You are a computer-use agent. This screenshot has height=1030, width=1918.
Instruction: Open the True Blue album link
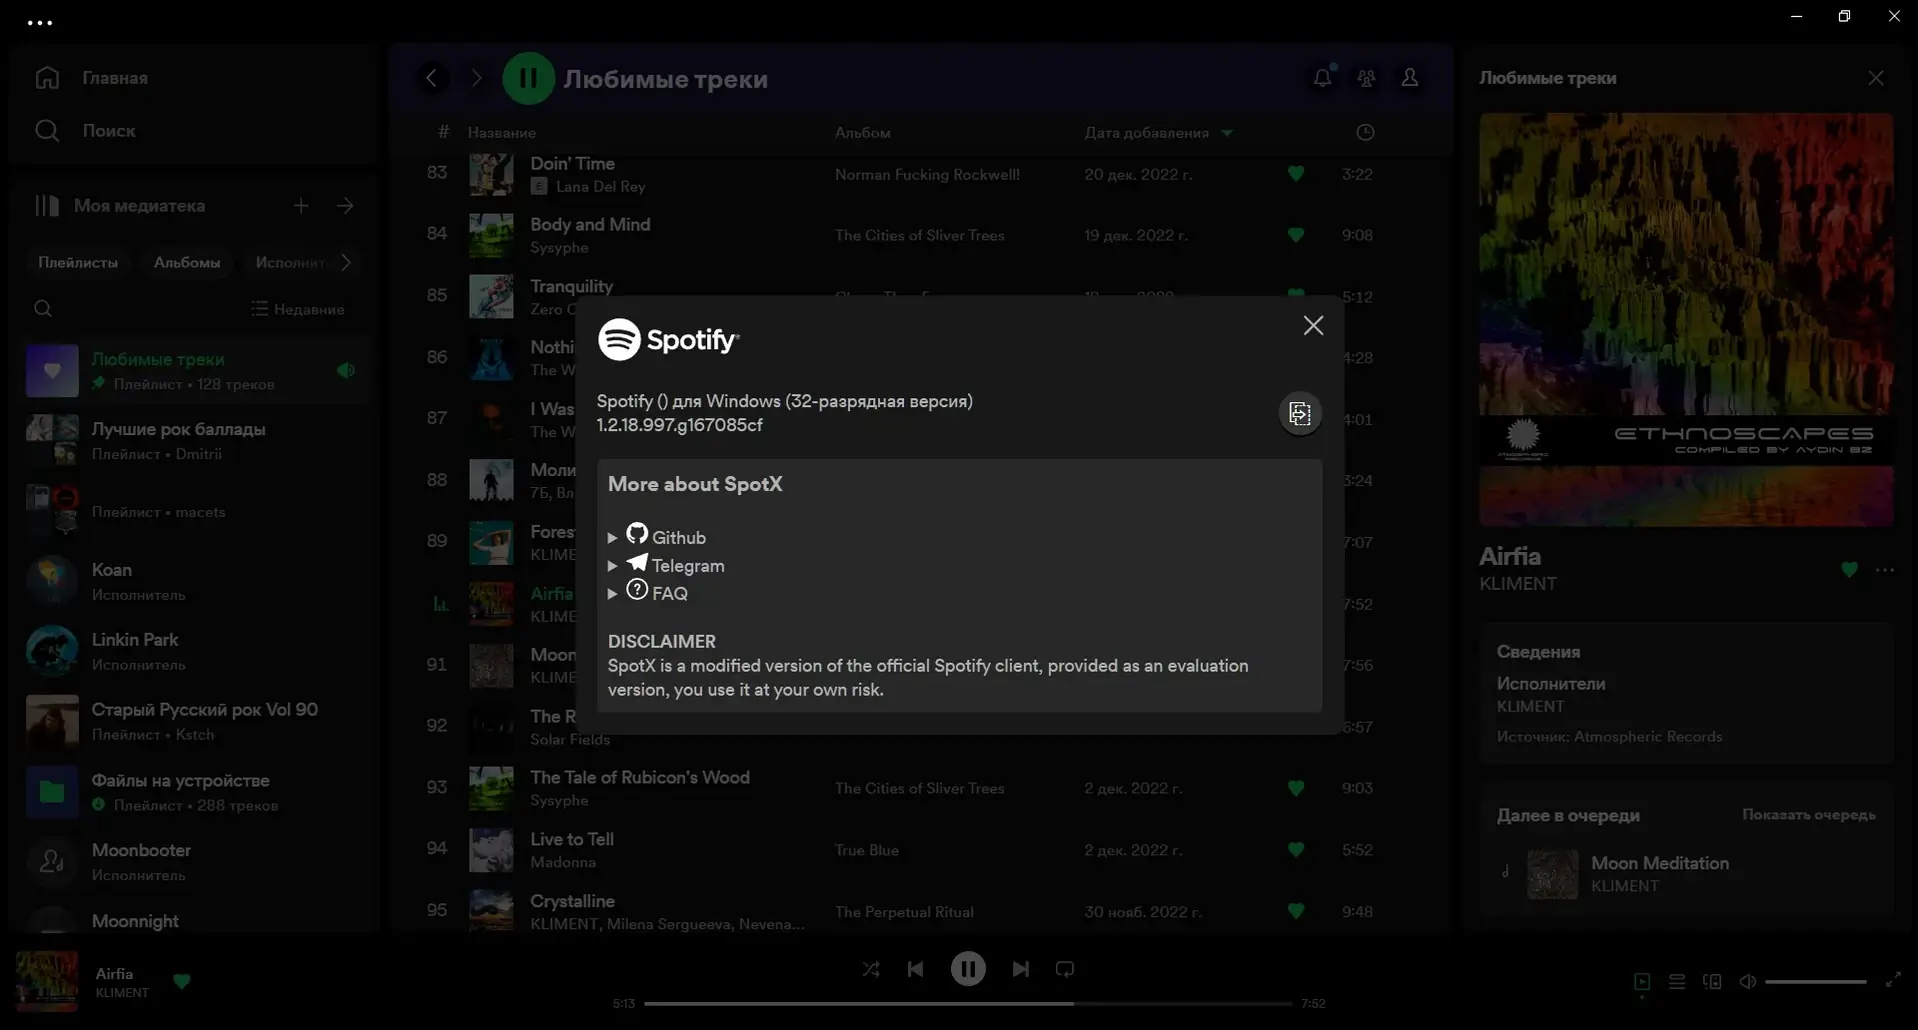click(867, 850)
